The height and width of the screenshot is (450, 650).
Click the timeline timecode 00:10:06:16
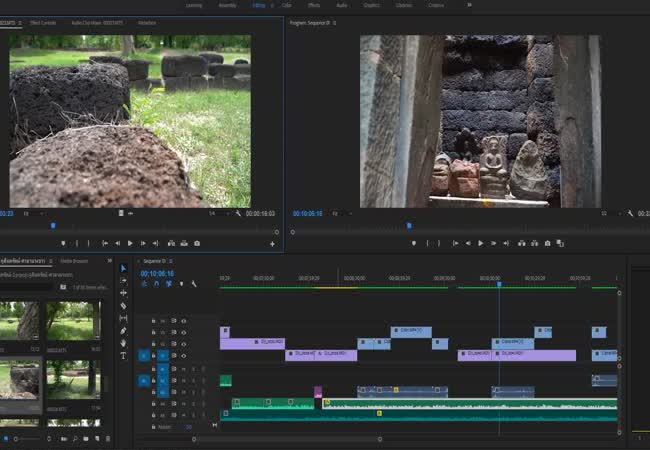157,273
